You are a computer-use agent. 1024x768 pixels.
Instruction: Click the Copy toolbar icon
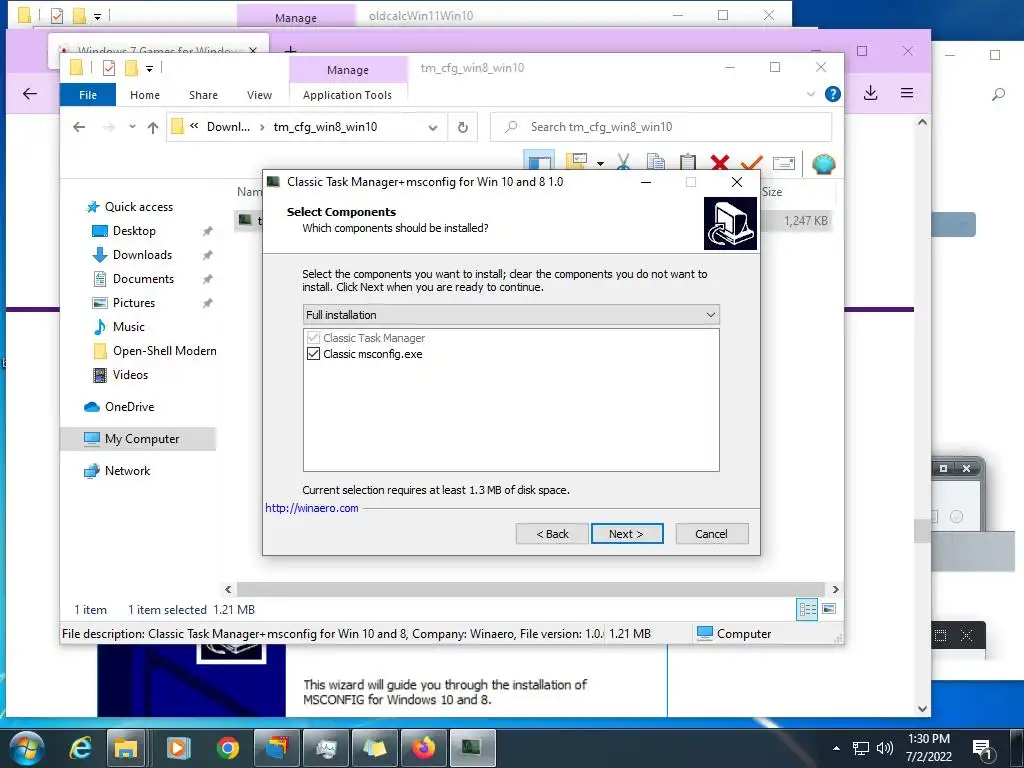pyautogui.click(x=656, y=162)
